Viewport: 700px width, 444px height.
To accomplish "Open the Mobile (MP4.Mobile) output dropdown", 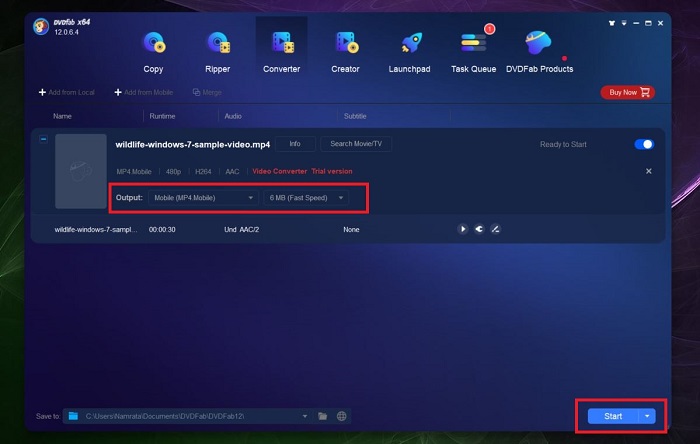I will pyautogui.click(x=203, y=198).
